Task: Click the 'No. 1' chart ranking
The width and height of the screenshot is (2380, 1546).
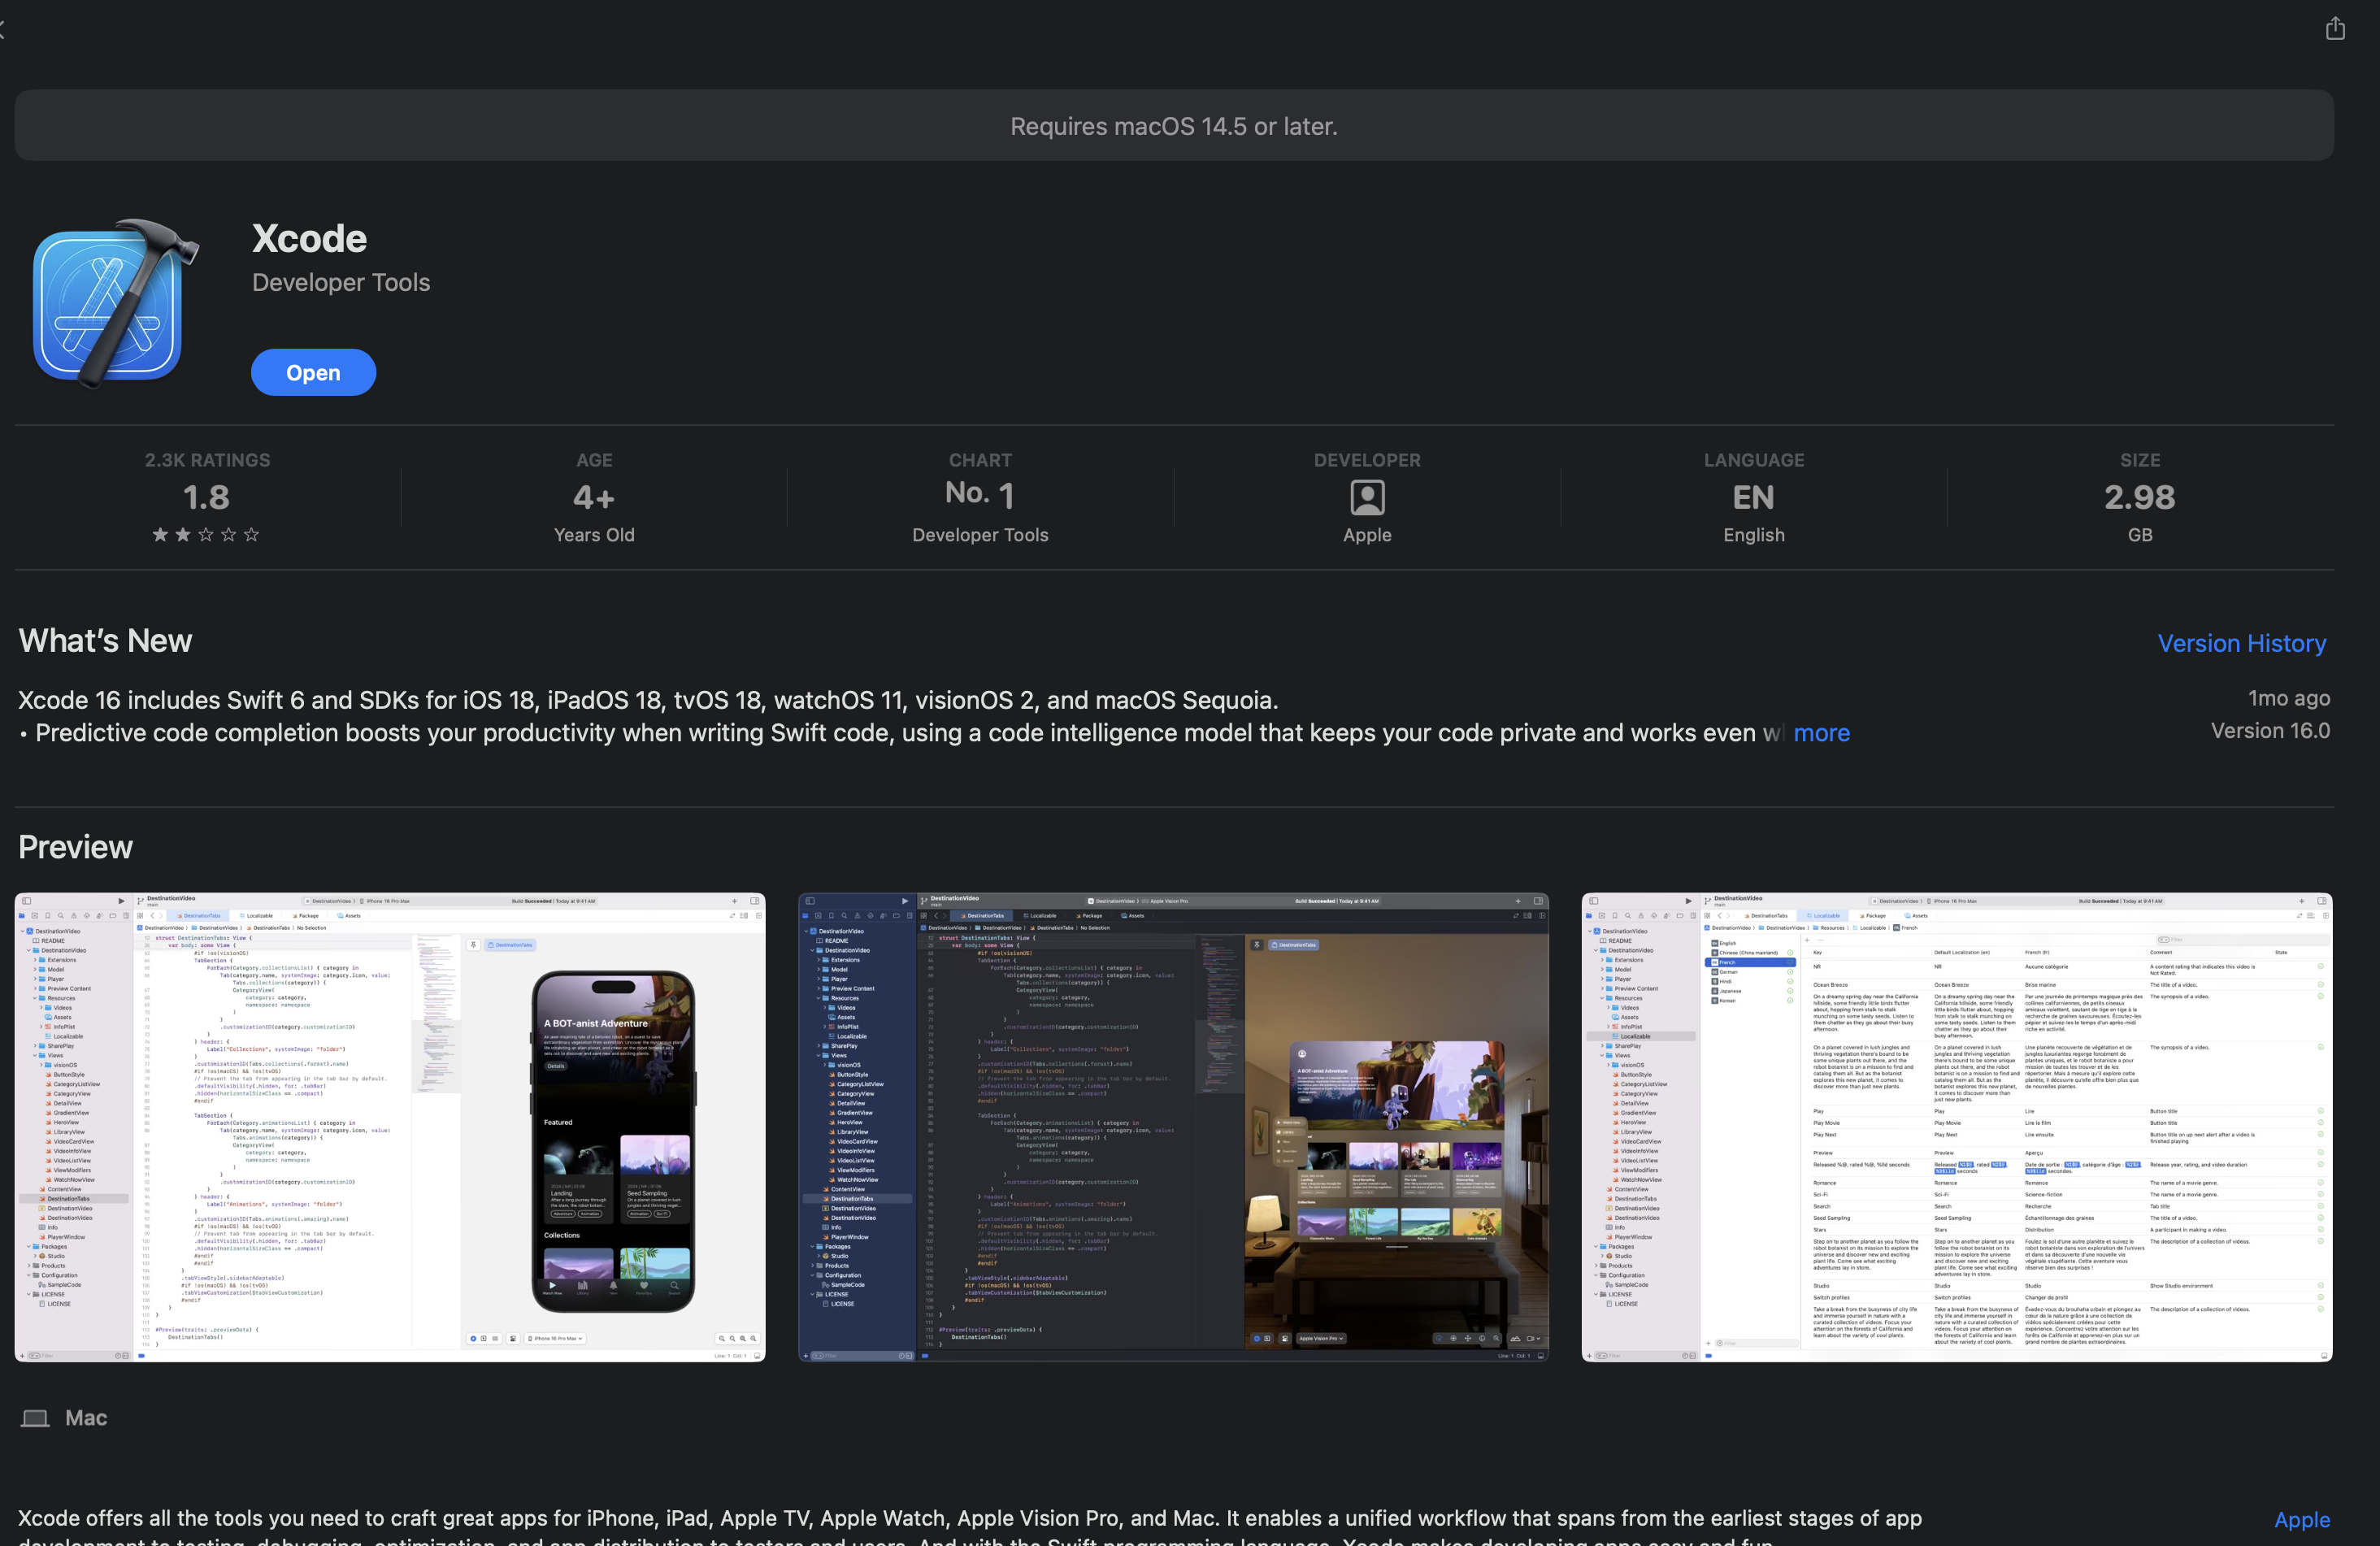Action: (x=980, y=494)
